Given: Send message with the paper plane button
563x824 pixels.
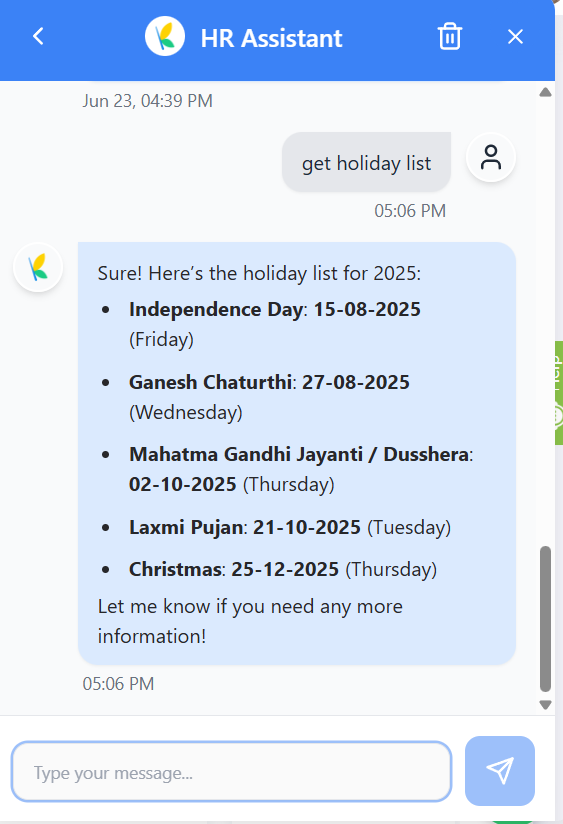Looking at the screenshot, I should point(500,770).
